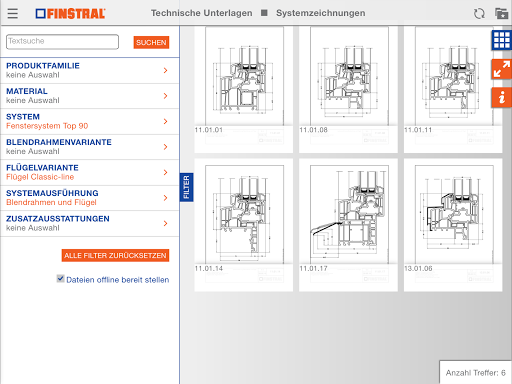Expand the ZUSATZAUSSTATTUNGEN filter
Image resolution: width=512 pixels, height=384 pixels.
point(90,224)
